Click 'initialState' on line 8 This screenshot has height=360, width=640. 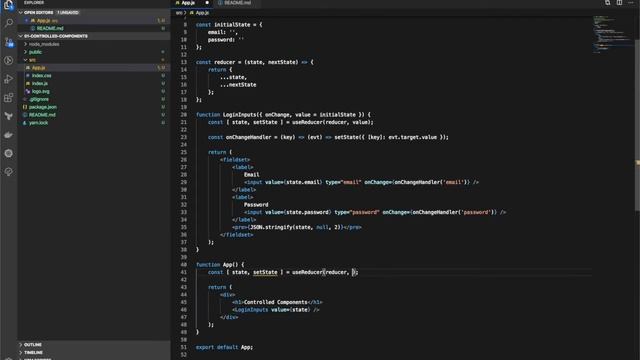[232, 25]
